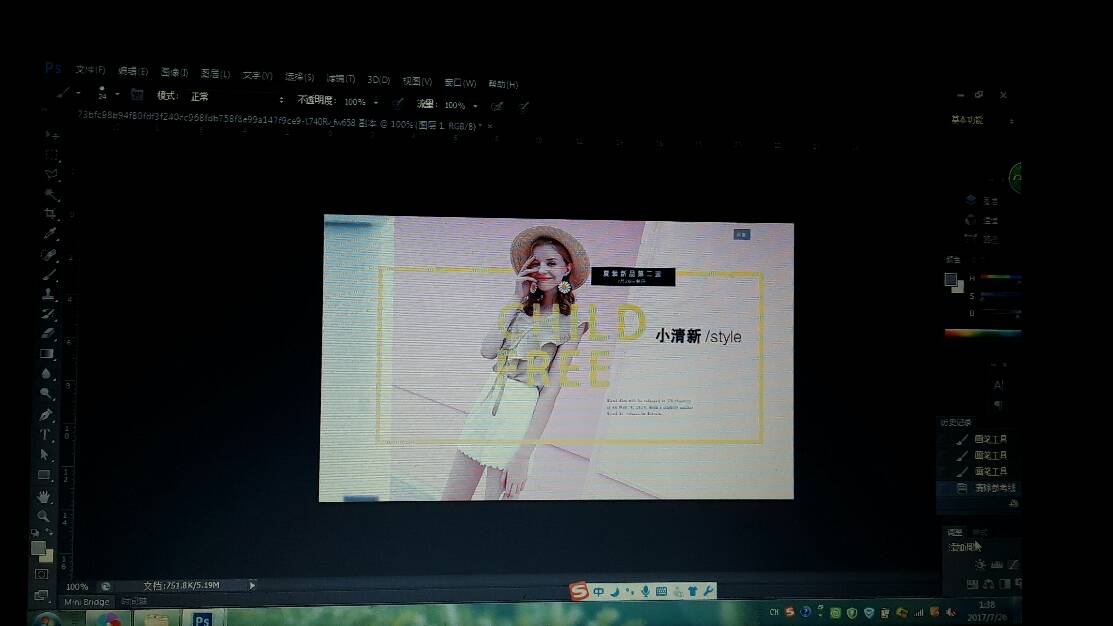Open the 编辑(E) menu
Screen dimensions: 1113x626
coord(133,71)
